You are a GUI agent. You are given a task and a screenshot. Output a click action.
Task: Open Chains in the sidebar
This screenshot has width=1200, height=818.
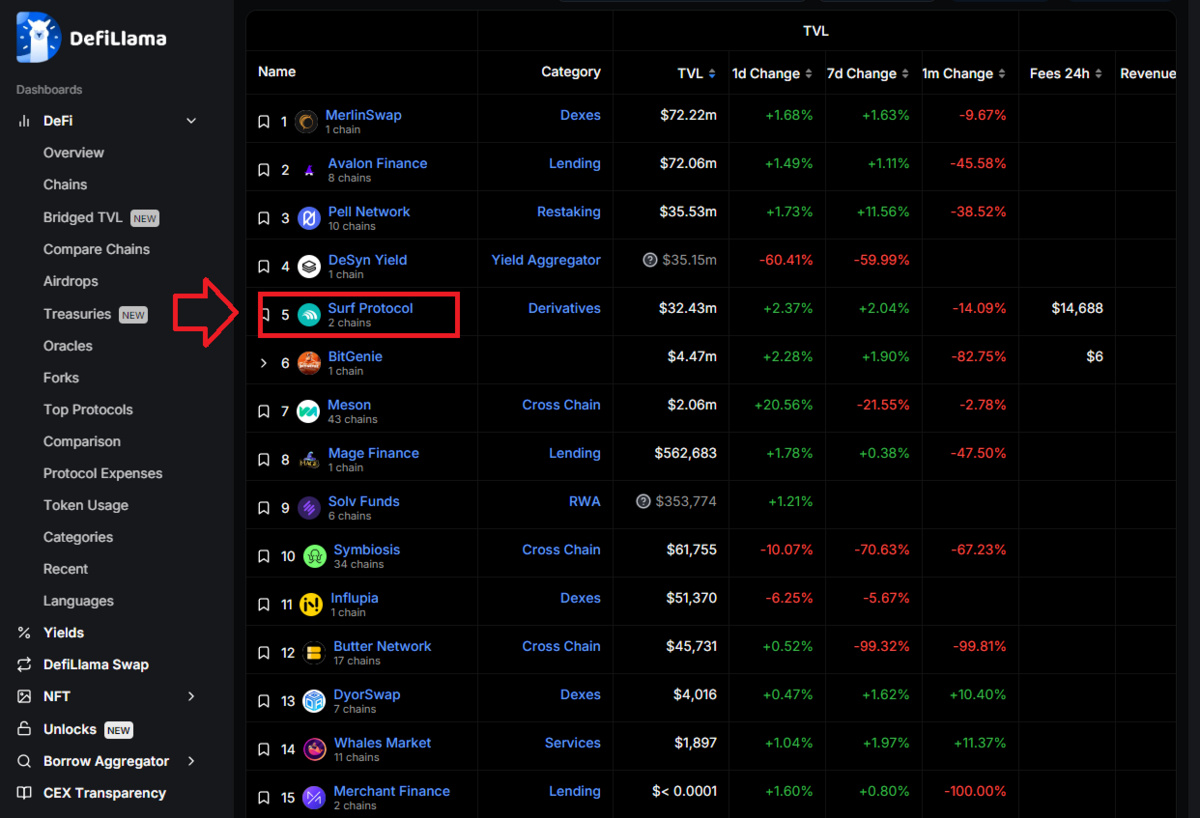(x=65, y=185)
